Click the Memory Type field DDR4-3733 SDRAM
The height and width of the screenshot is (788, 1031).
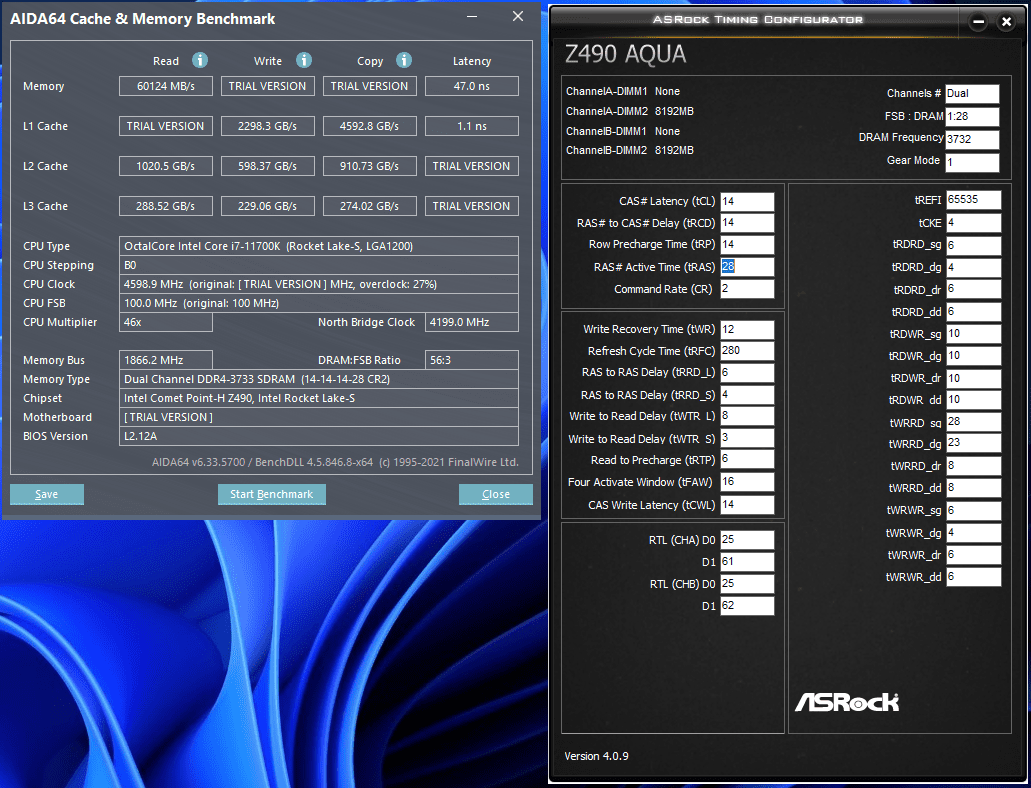(x=319, y=380)
